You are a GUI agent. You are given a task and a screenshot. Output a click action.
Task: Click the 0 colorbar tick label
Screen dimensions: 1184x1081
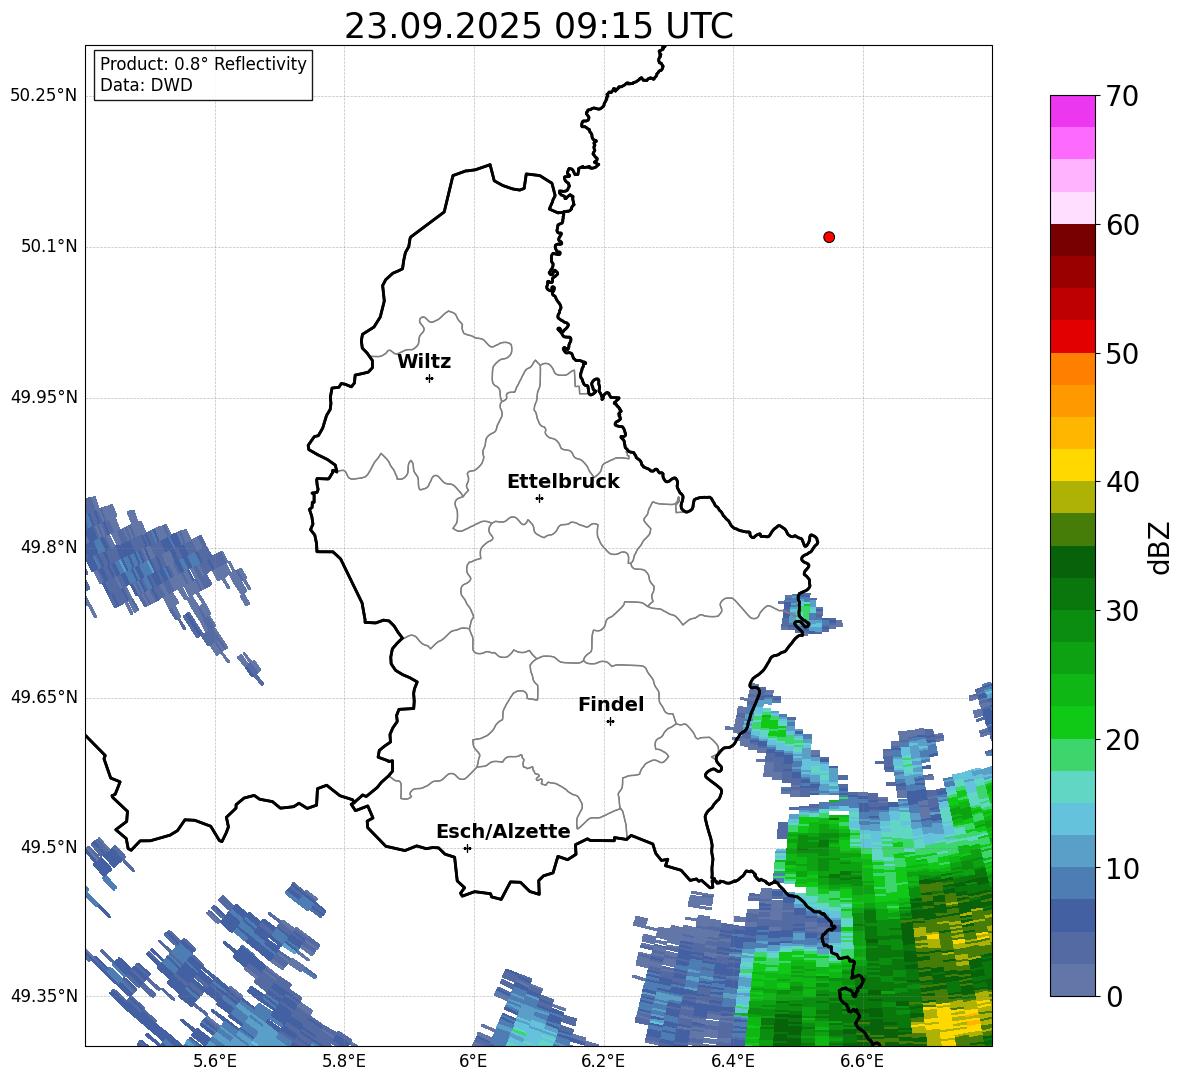click(x=1114, y=996)
